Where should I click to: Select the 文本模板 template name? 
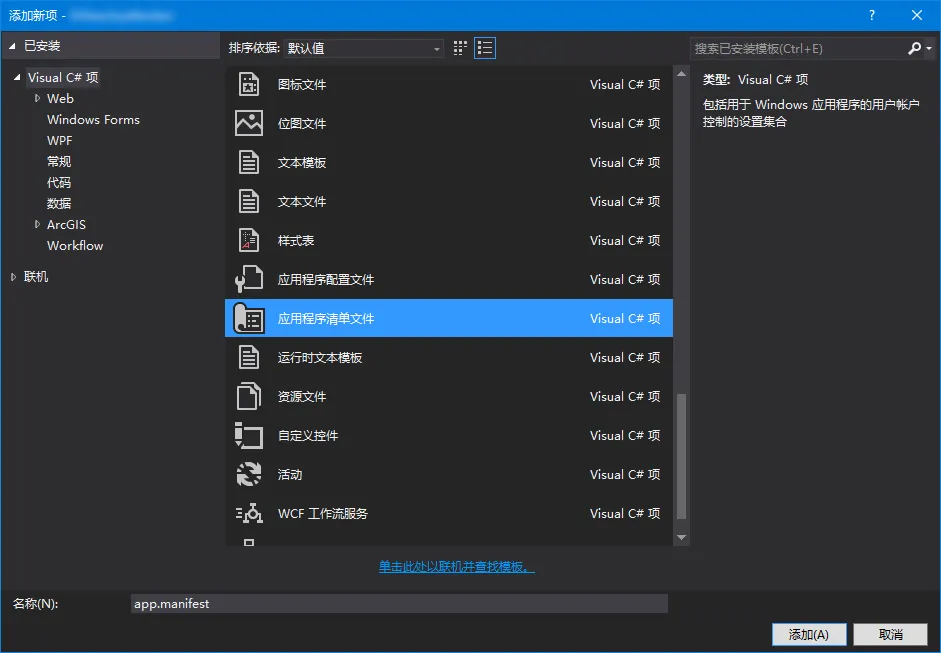click(x=302, y=163)
